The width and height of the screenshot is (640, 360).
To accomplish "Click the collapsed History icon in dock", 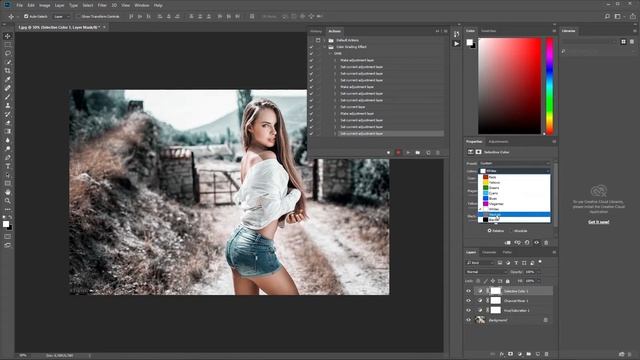I will coord(456,34).
